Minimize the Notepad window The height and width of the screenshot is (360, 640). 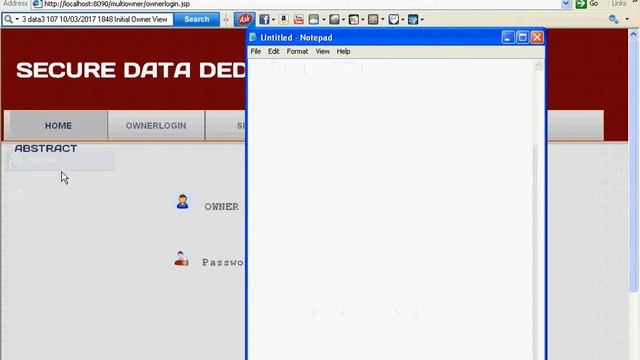[x=507, y=38]
